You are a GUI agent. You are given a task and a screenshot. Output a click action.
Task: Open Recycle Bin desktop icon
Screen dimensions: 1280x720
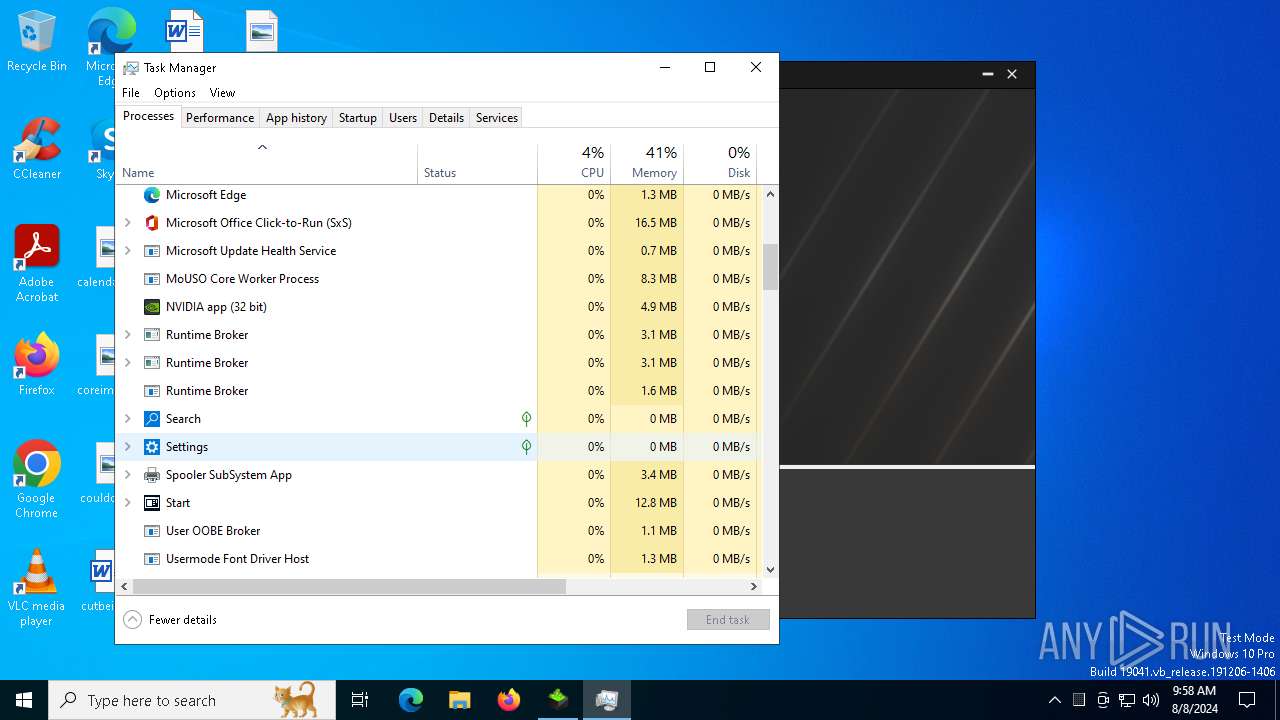37,42
